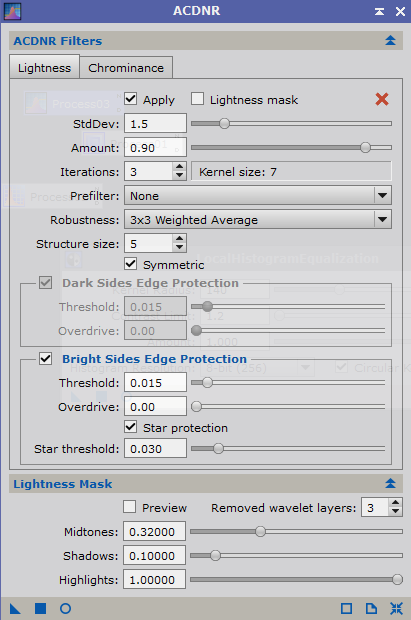Select the Lightness tab
Viewport: 411px width, 620px height.
coord(44,68)
